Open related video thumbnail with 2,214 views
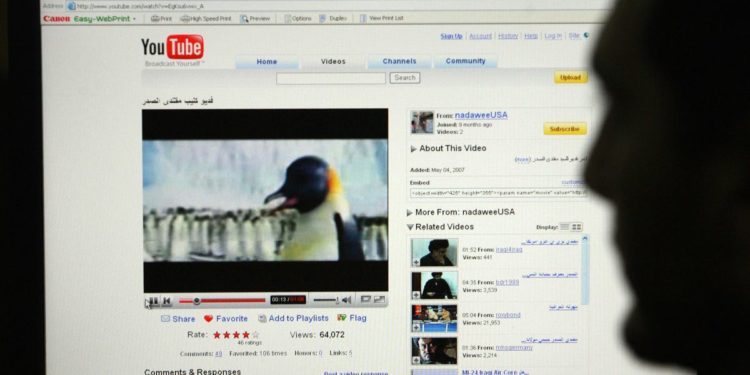Image resolution: width=750 pixels, height=375 pixels. [x=434, y=351]
